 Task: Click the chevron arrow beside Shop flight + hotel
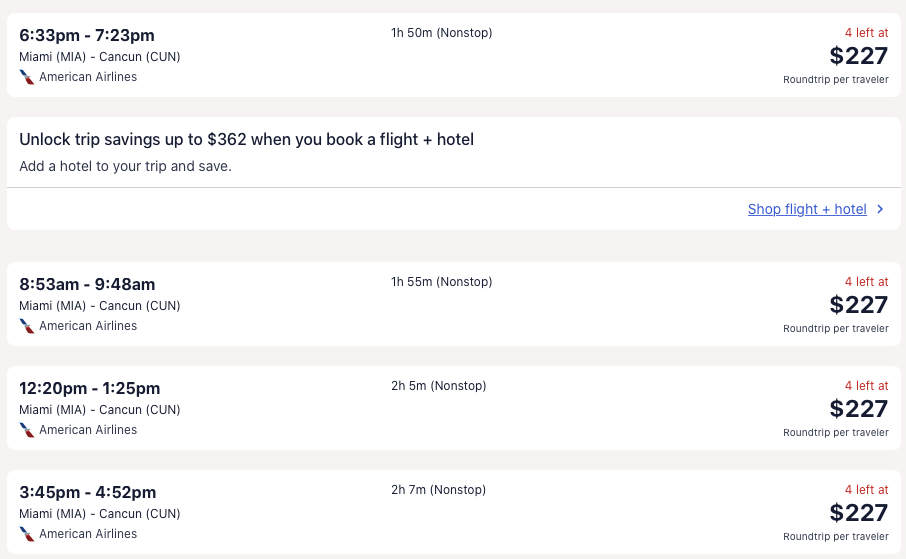click(x=880, y=209)
